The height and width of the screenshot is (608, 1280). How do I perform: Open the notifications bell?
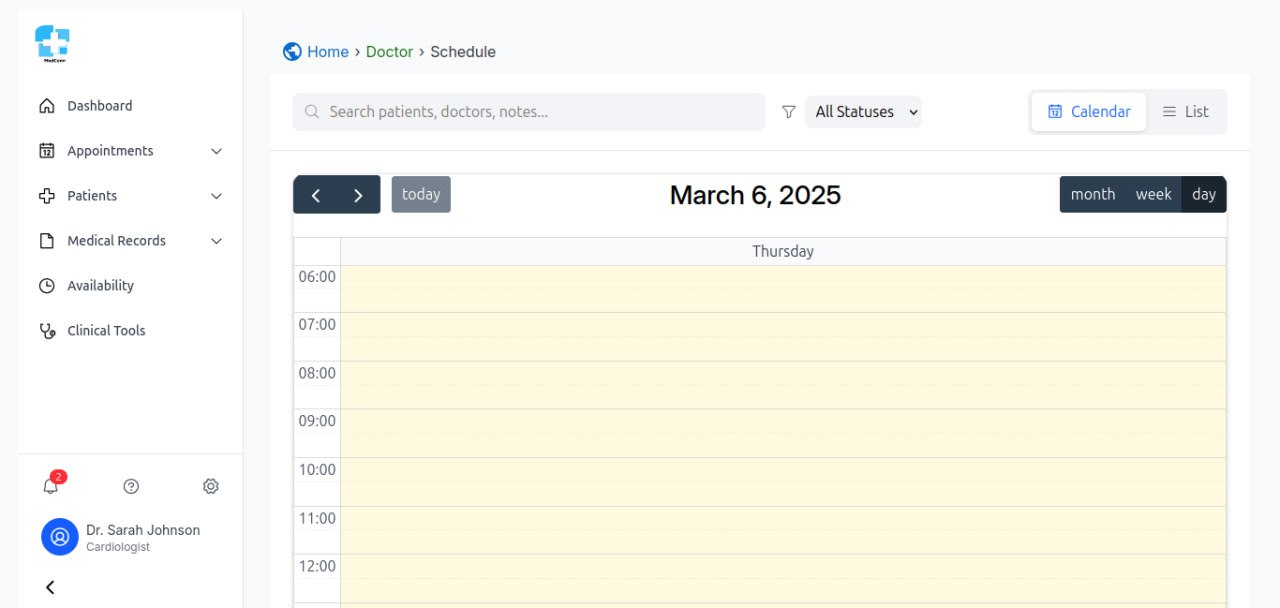click(x=50, y=486)
